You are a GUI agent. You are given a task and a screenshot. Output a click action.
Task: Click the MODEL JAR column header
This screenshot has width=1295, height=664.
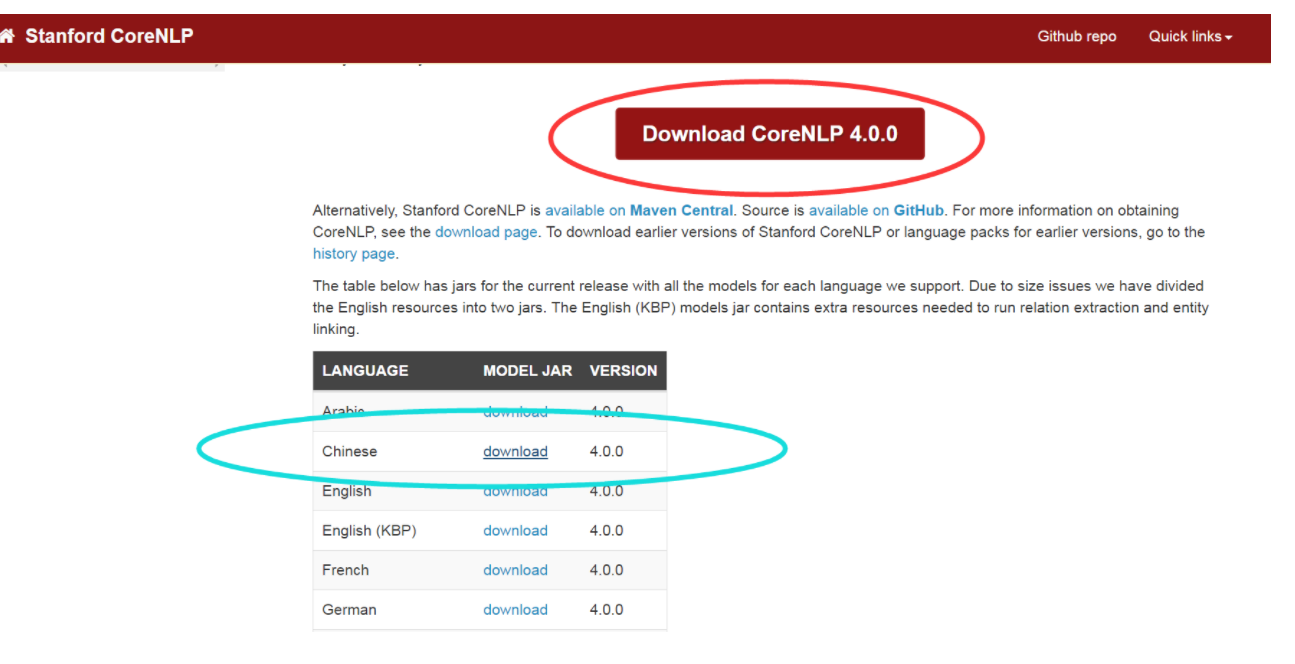[x=528, y=371]
